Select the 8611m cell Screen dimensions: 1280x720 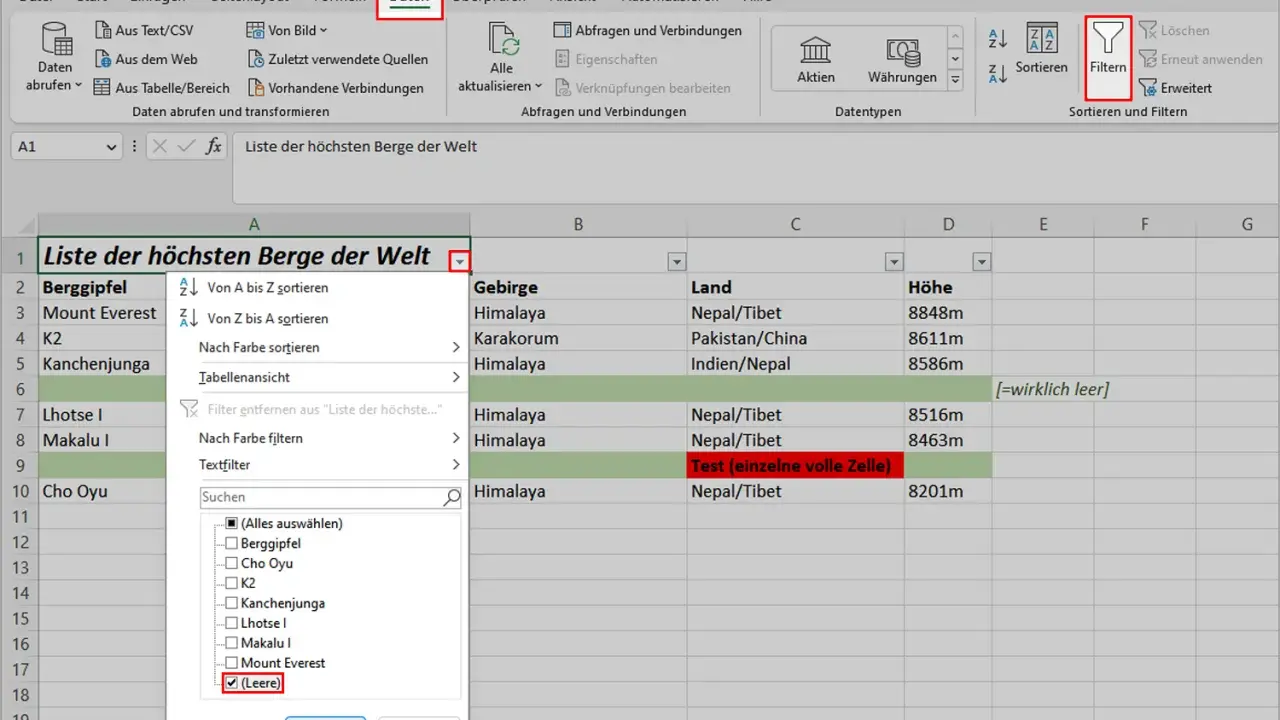click(x=948, y=338)
